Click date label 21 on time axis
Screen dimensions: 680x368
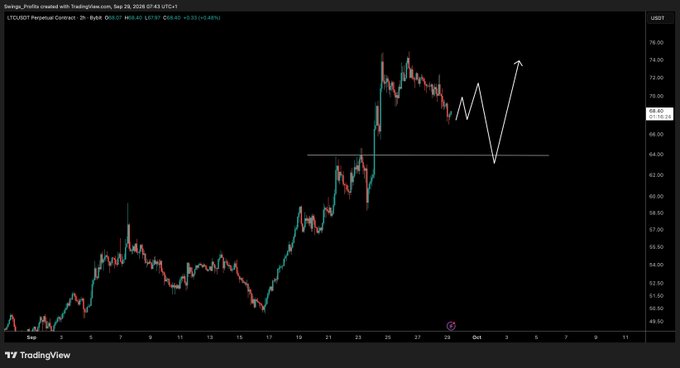click(x=328, y=337)
